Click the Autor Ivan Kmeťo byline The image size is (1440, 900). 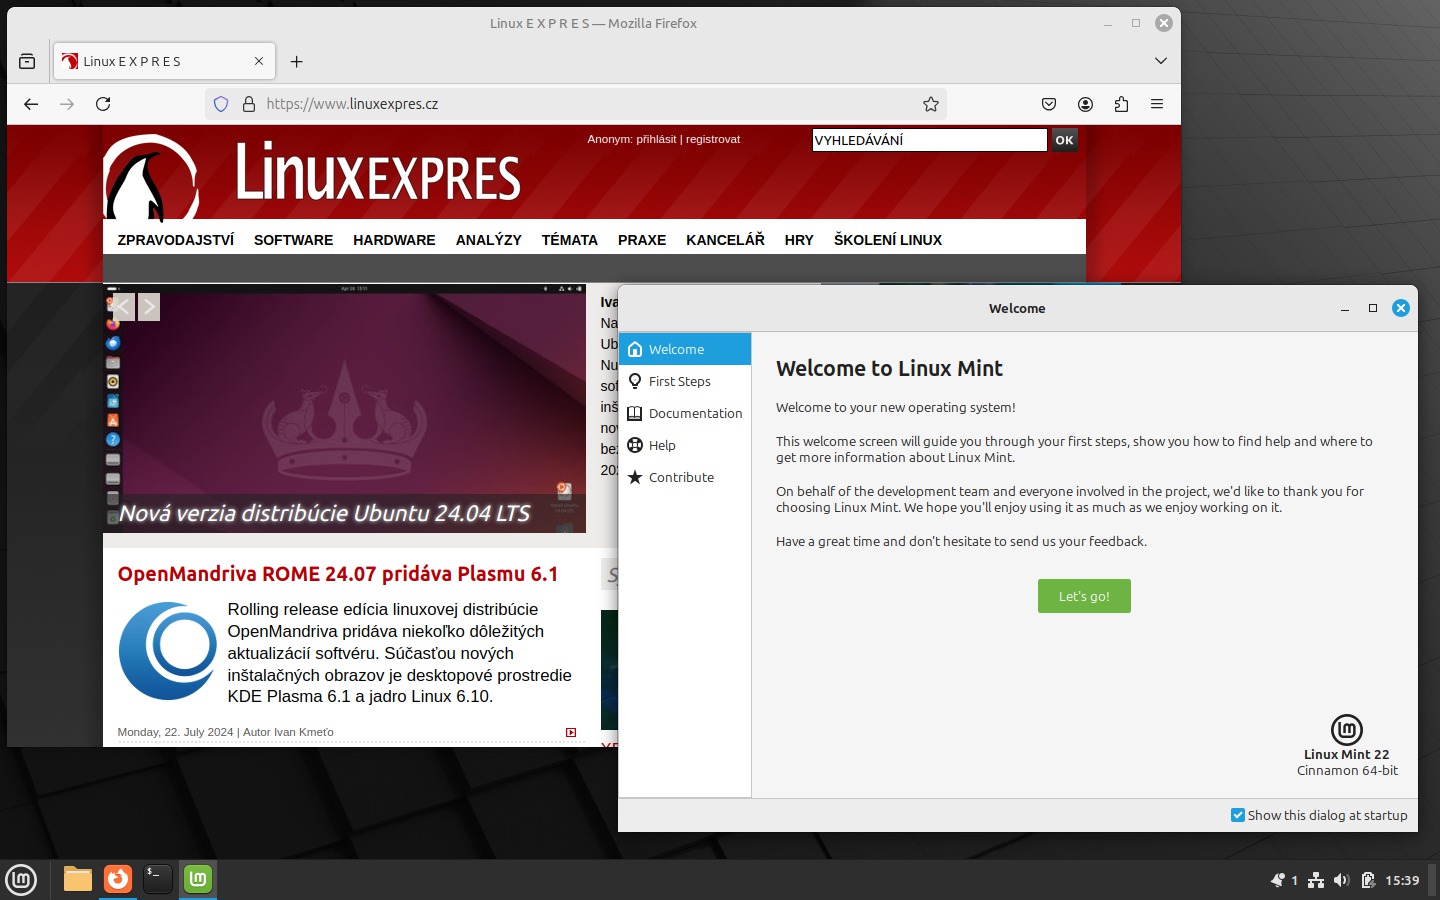(x=288, y=732)
